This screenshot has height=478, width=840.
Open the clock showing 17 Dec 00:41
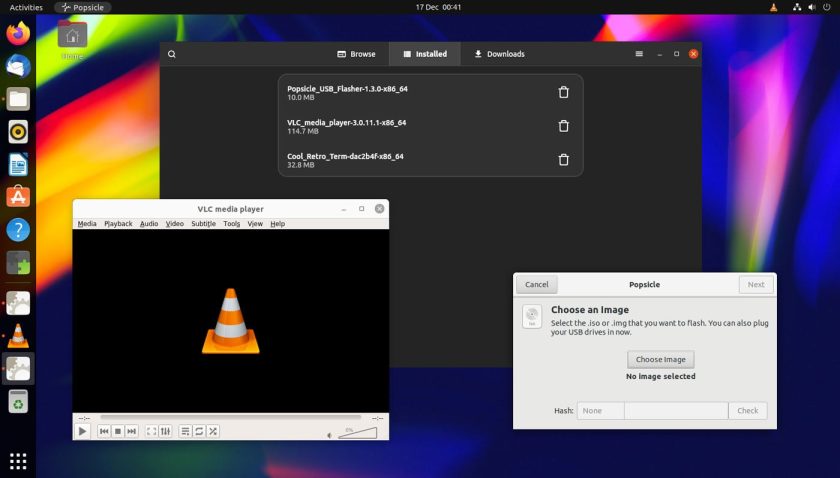pos(438,8)
